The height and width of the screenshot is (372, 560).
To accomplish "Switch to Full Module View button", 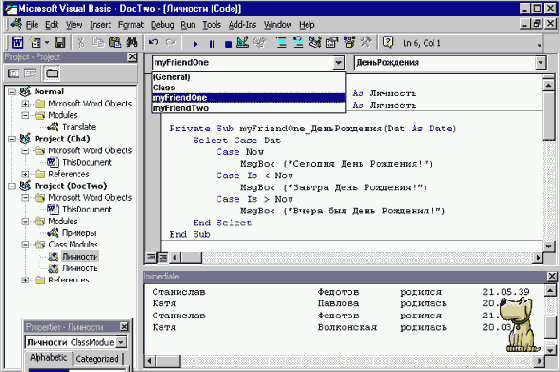I will pos(163,257).
